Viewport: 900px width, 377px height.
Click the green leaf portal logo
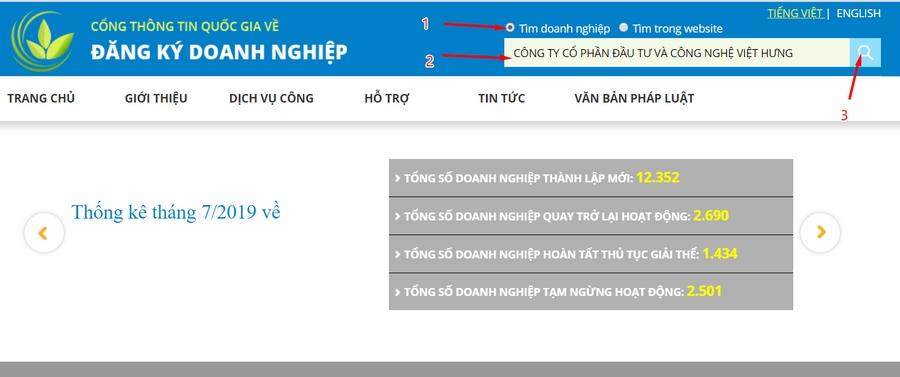44,40
